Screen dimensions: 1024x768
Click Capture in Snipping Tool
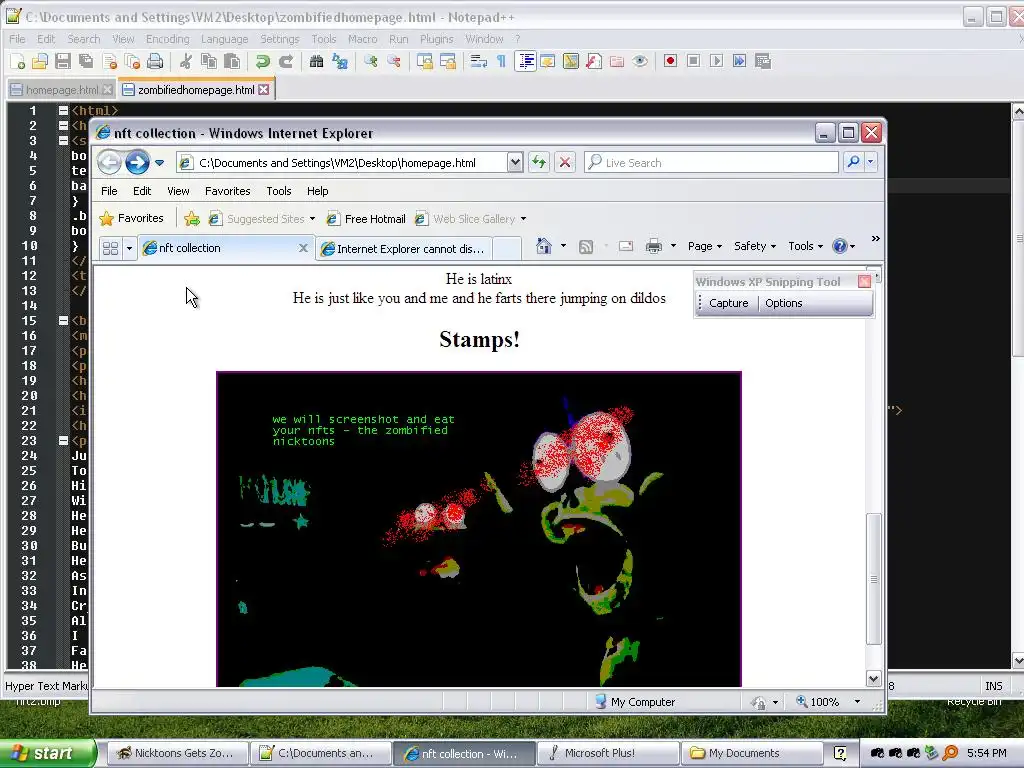pyautogui.click(x=728, y=303)
